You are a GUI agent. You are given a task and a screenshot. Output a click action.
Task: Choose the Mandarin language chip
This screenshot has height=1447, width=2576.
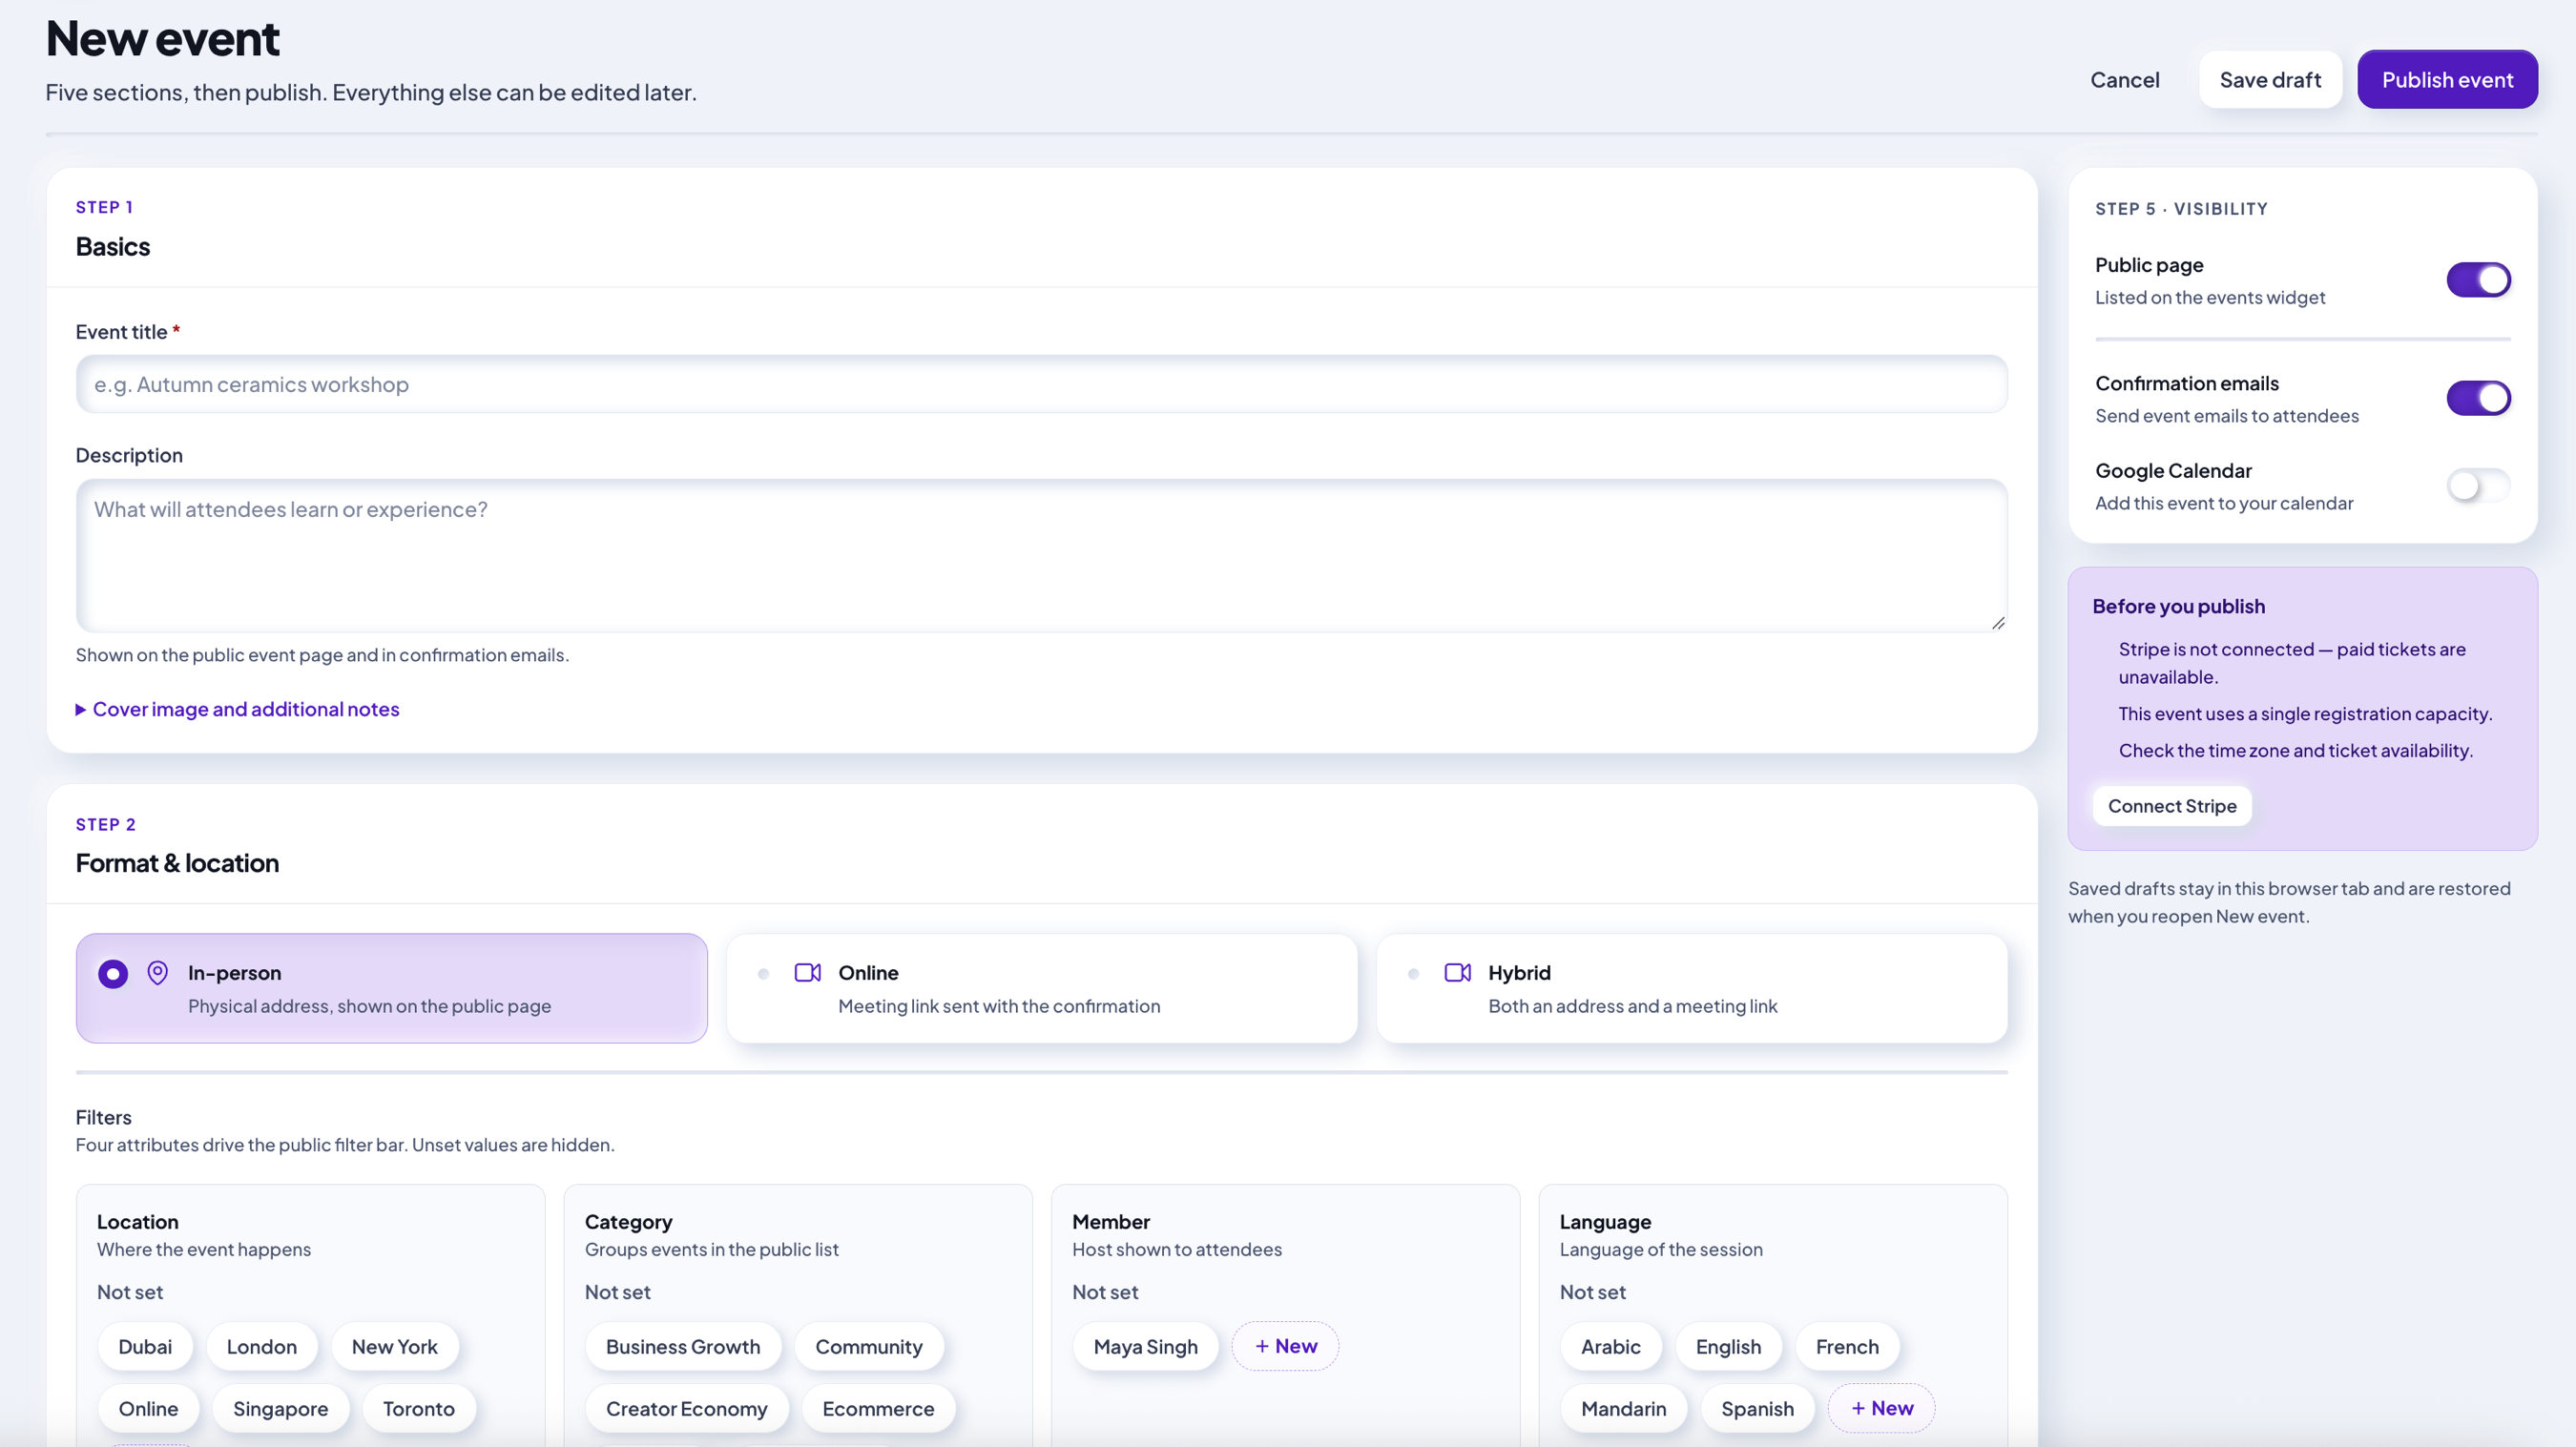pos(1623,1409)
